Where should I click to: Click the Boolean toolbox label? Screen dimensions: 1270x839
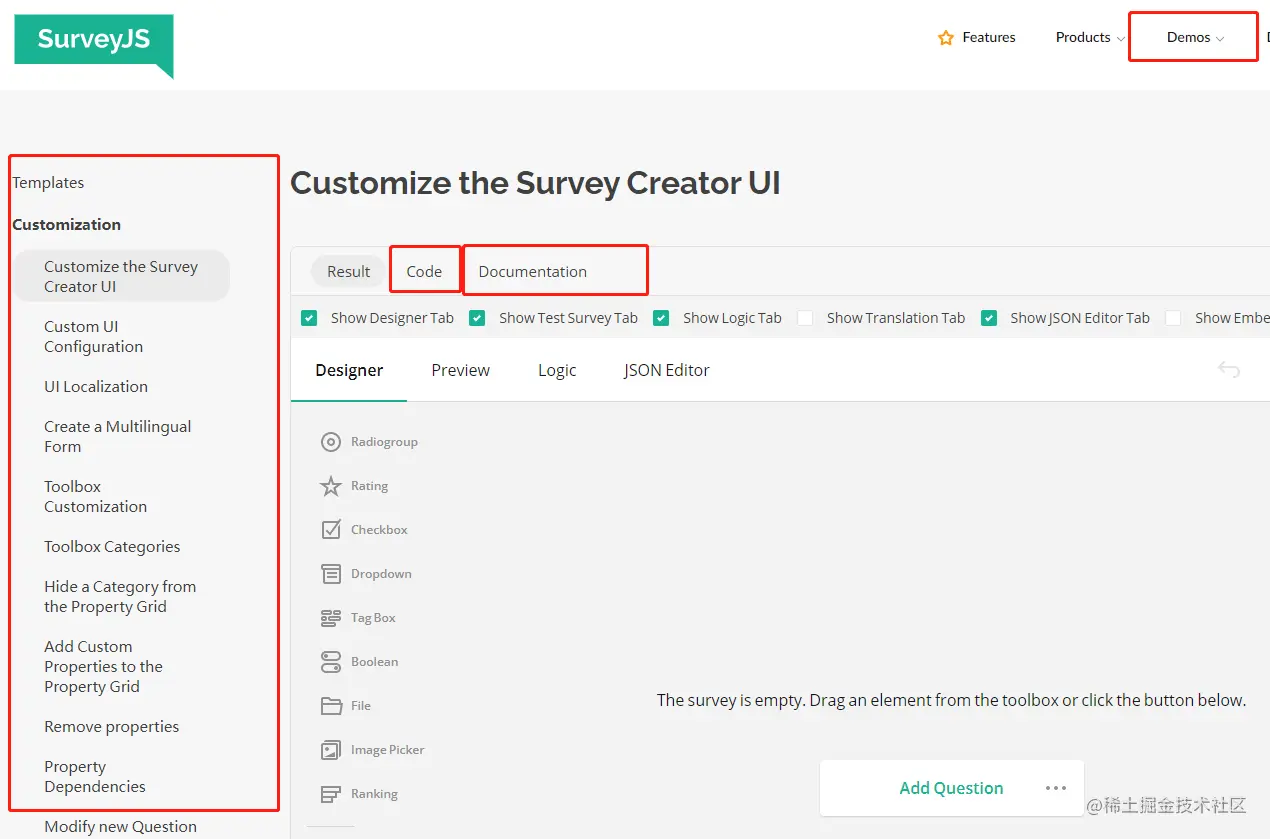tap(374, 662)
